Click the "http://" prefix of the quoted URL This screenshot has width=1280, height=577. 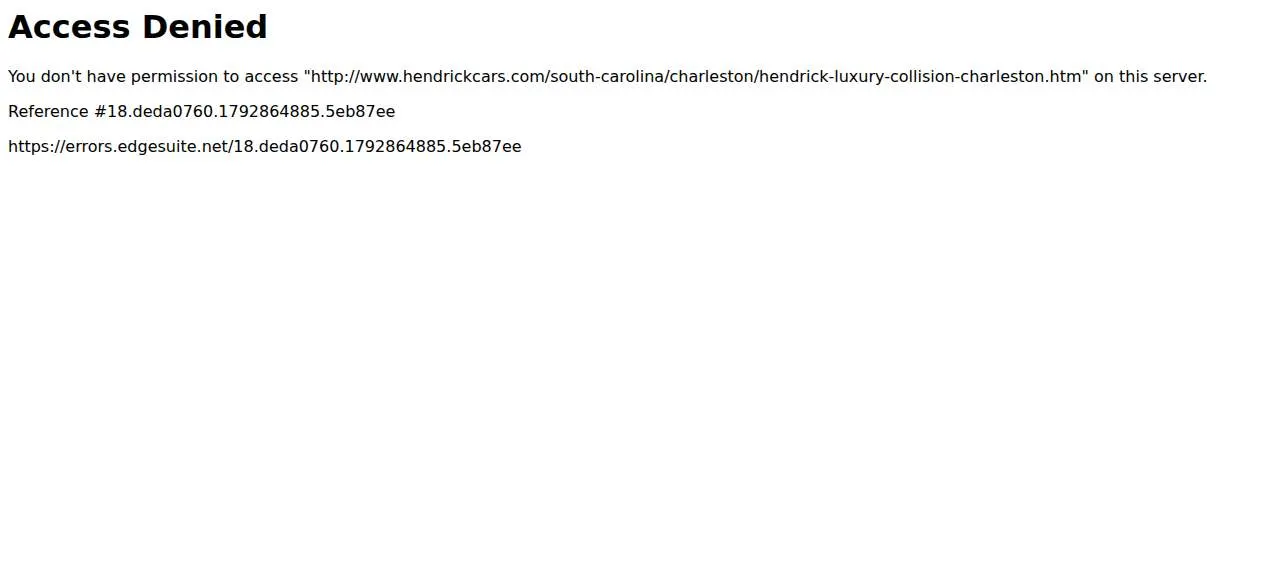click(337, 76)
